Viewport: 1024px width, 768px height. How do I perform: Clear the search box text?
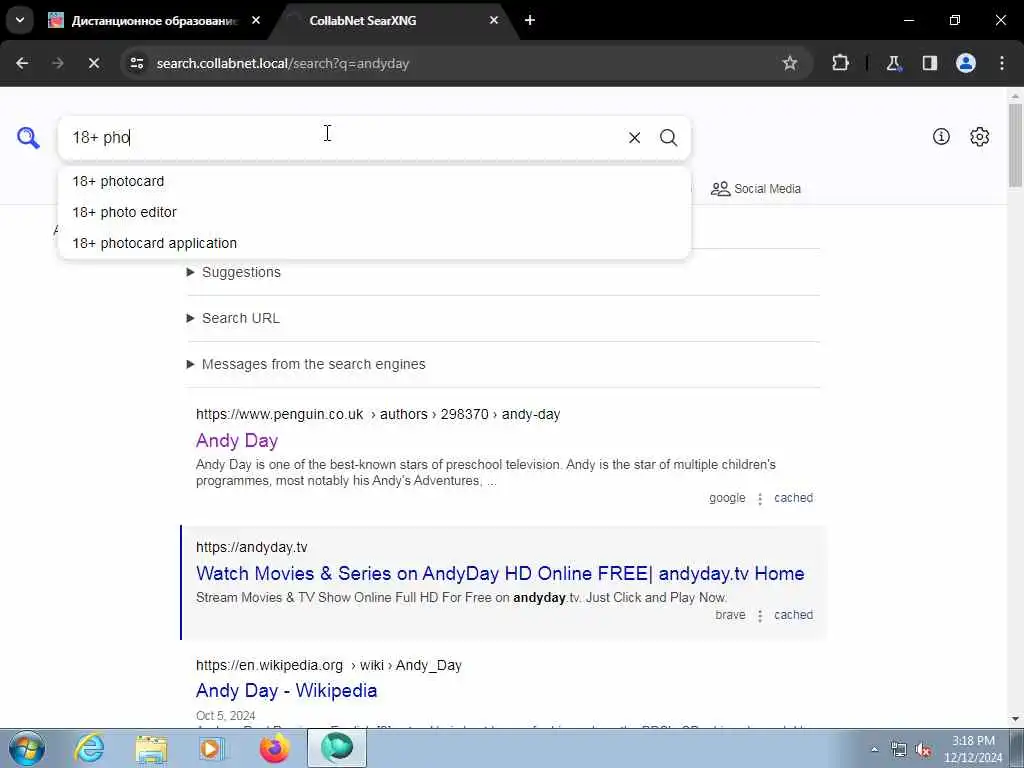click(634, 138)
